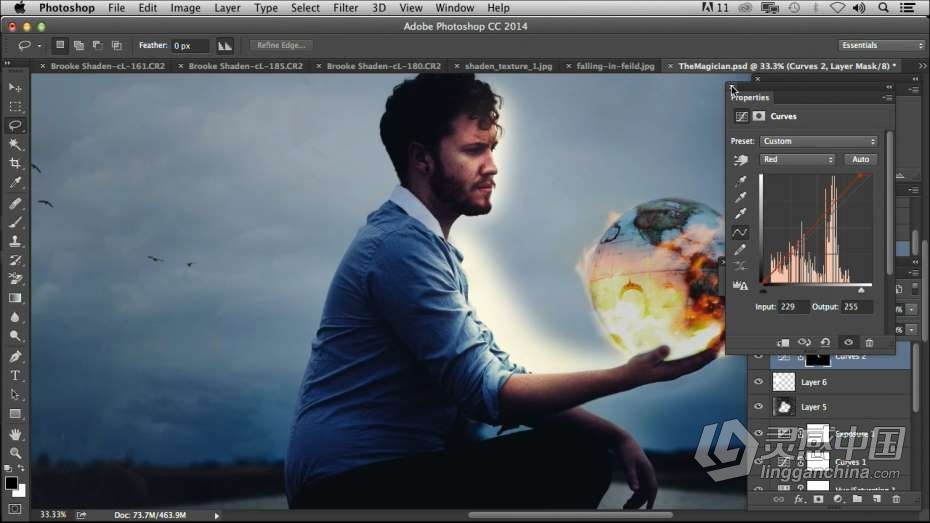Select the Crop tool
This screenshot has height=523, width=930.
click(15, 163)
